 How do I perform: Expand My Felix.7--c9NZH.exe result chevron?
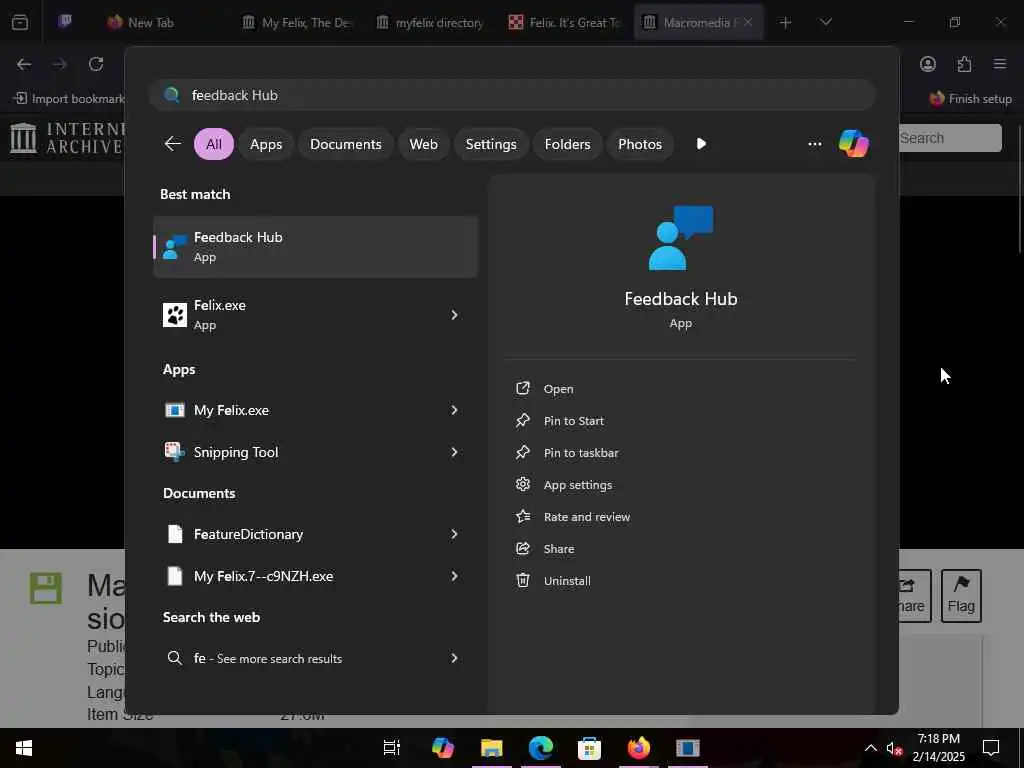(x=455, y=576)
